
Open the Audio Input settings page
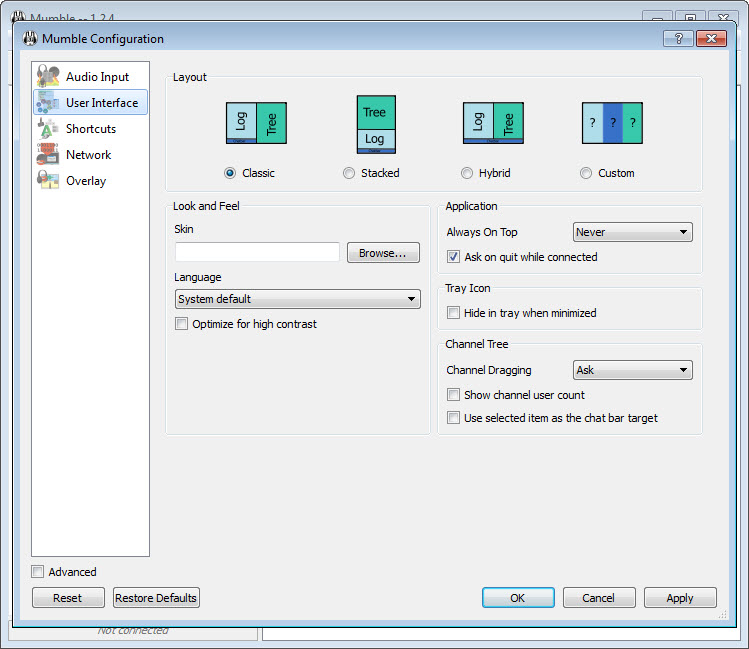pos(90,76)
